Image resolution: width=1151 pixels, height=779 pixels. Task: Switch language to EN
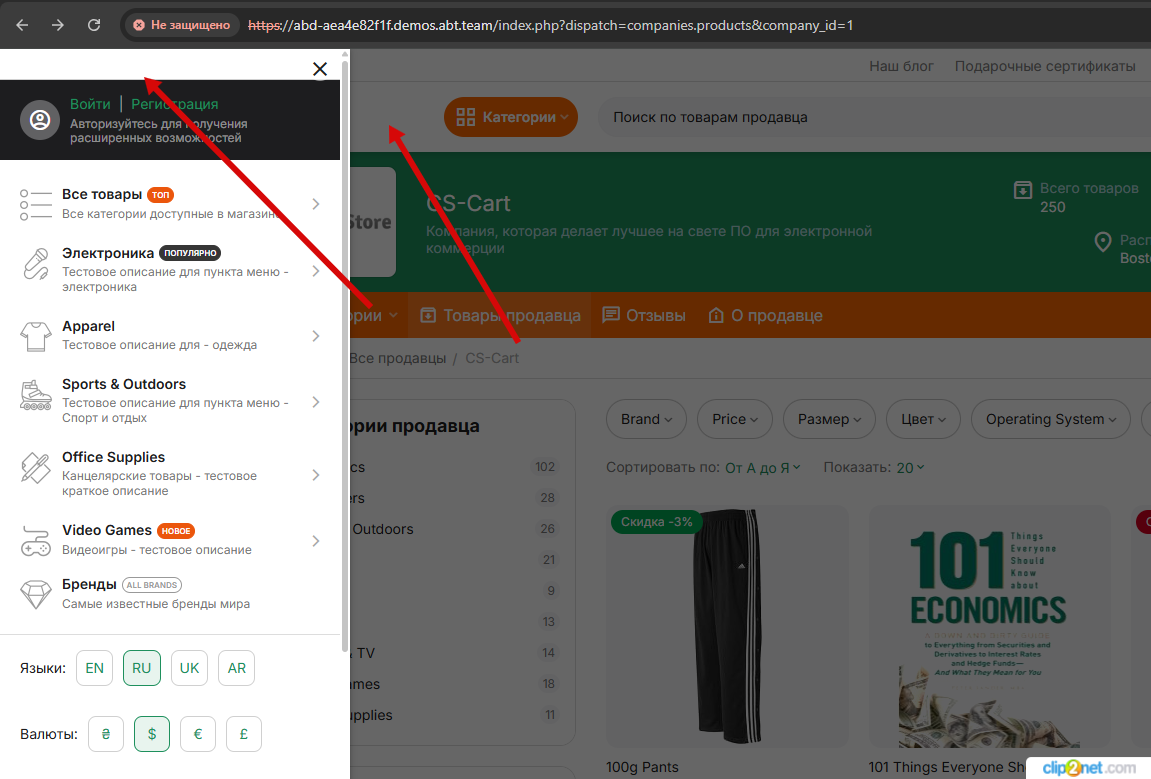click(x=94, y=668)
